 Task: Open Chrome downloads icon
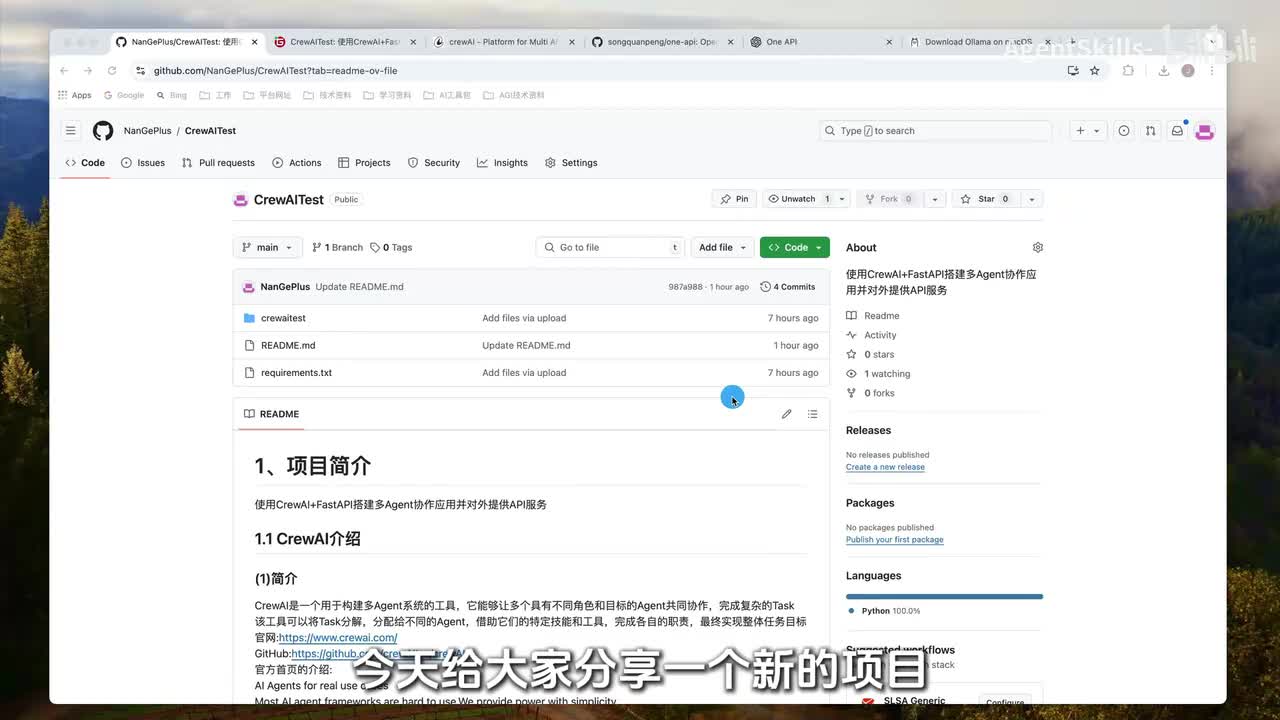point(1164,71)
